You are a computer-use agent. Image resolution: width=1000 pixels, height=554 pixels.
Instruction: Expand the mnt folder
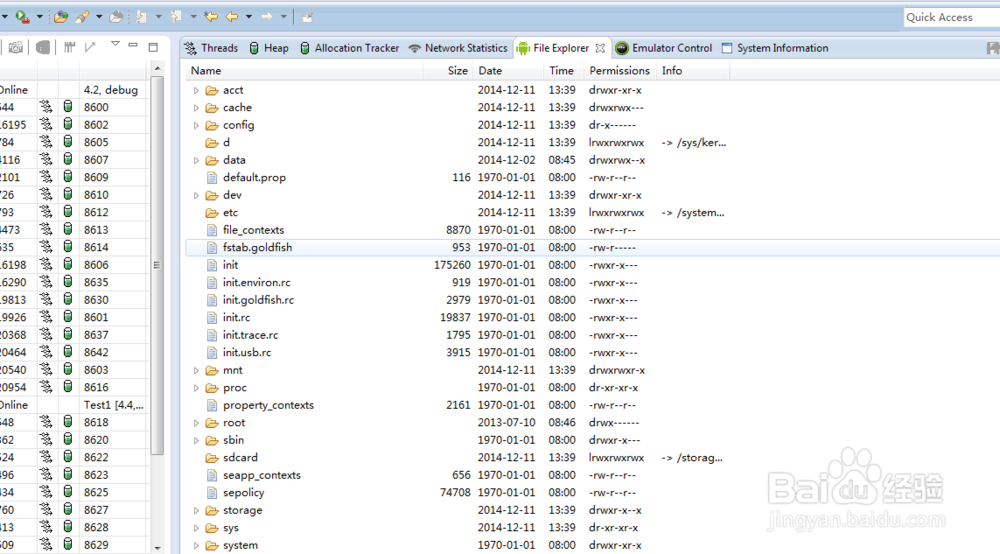pos(196,370)
